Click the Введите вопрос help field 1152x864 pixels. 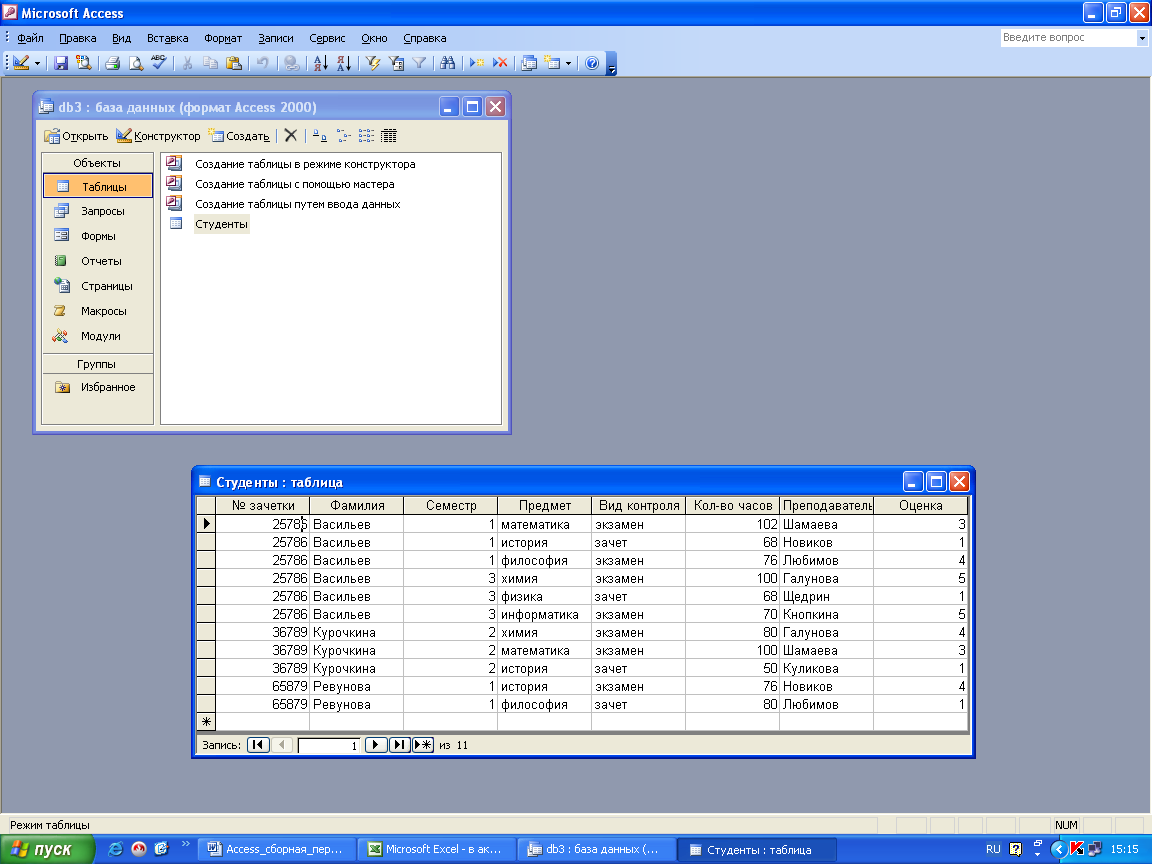tap(1069, 37)
